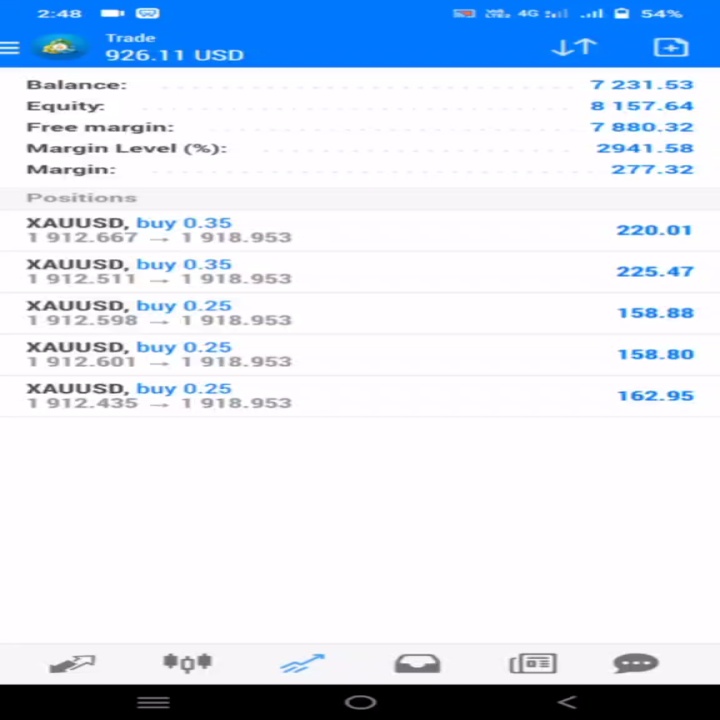Open the Quotes tab icon
Screen dimensions: 720x720
click(x=72, y=664)
